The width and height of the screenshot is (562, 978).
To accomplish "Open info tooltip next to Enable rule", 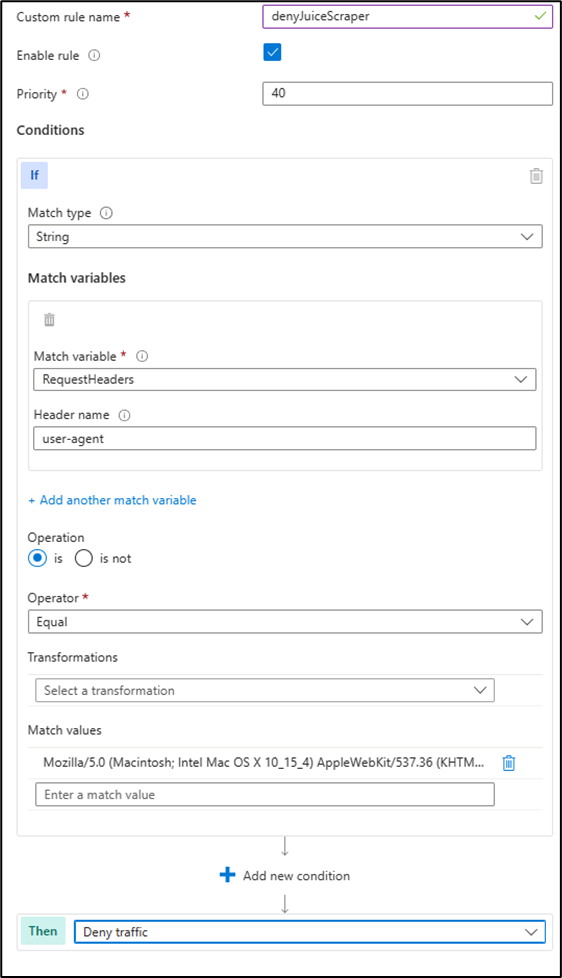I will pos(94,56).
